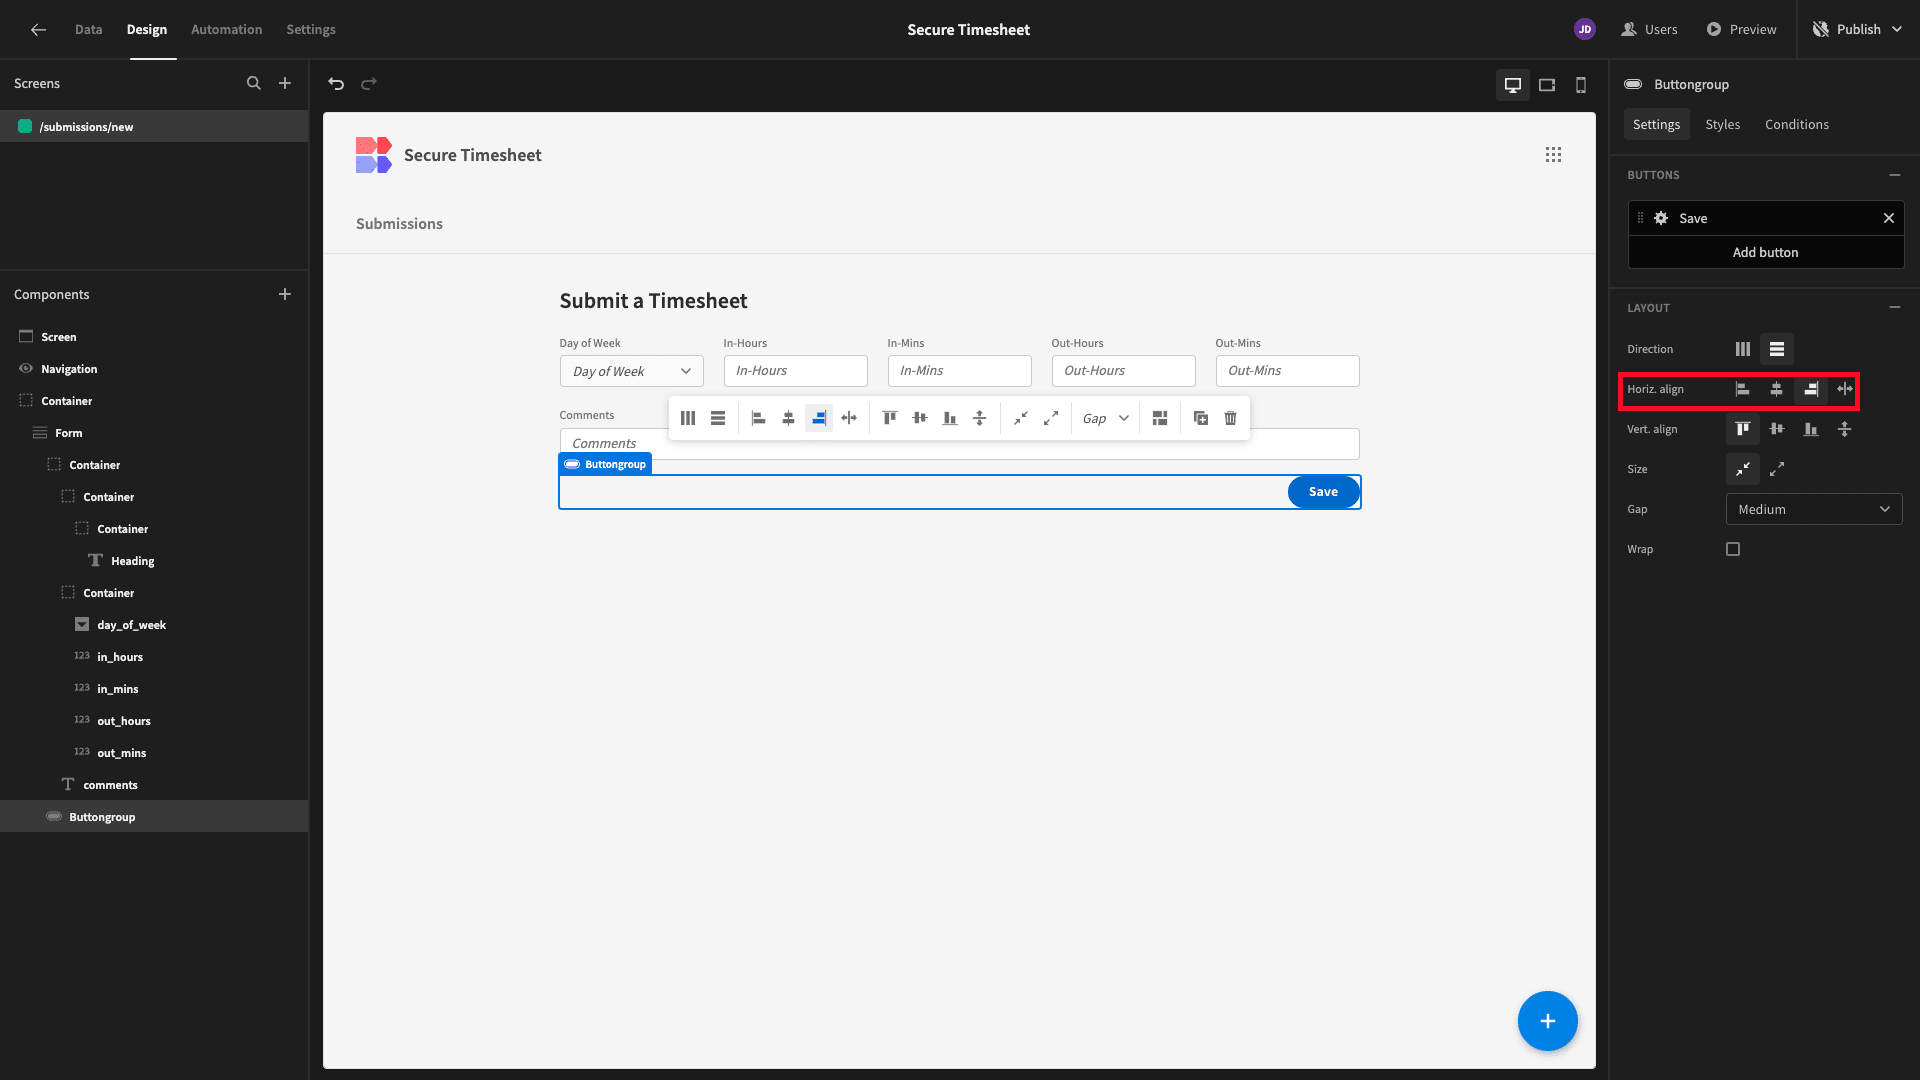Add a new component with plus icon
This screenshot has width=1920, height=1080.
click(x=285, y=294)
